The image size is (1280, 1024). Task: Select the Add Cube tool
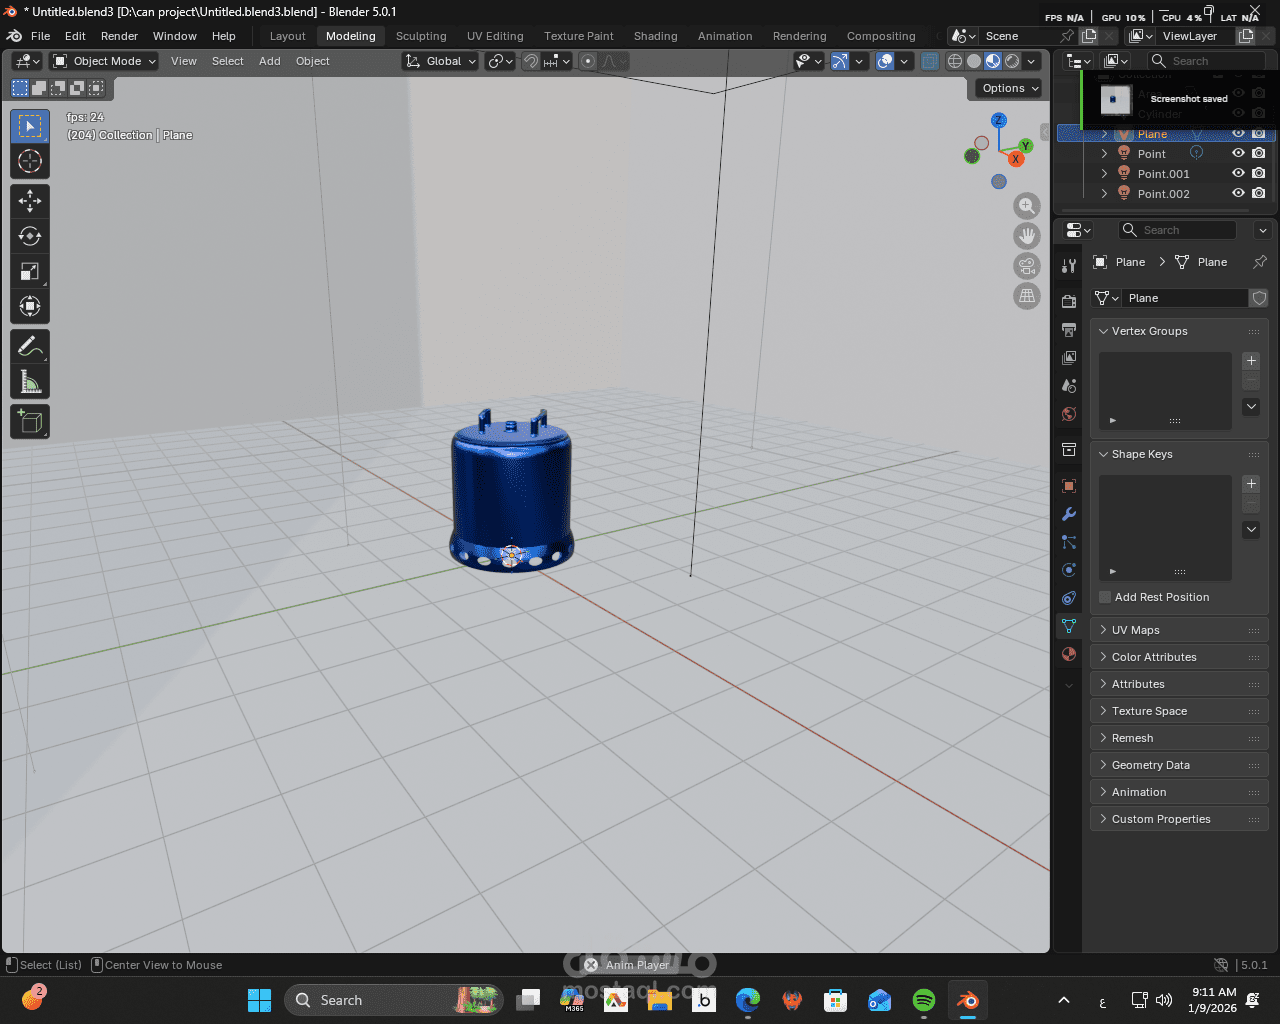pyautogui.click(x=30, y=421)
